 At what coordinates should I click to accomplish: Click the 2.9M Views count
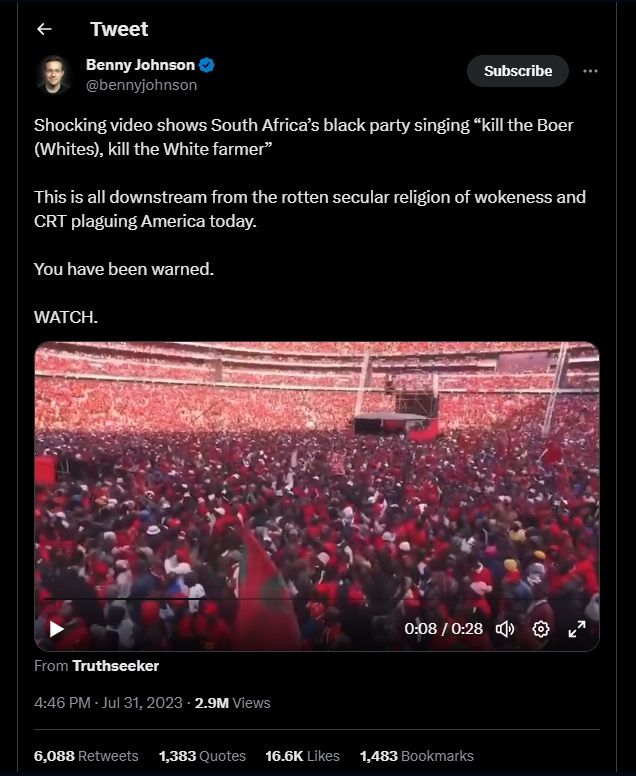(232, 703)
